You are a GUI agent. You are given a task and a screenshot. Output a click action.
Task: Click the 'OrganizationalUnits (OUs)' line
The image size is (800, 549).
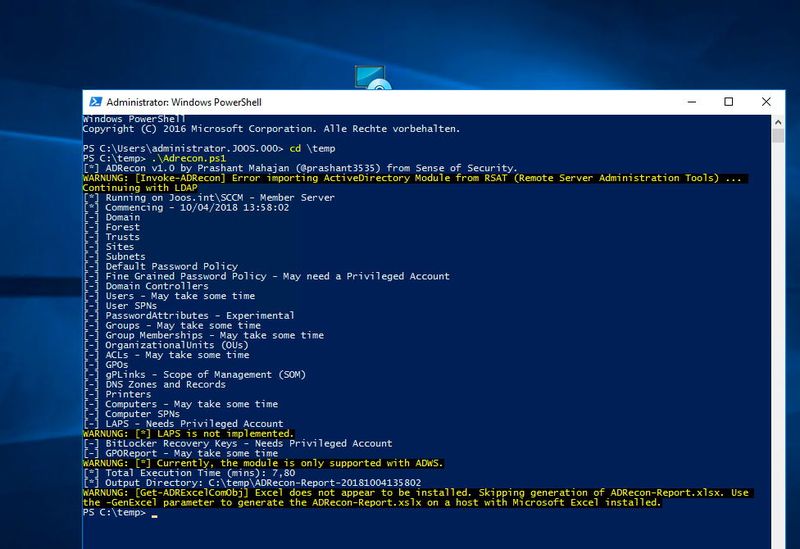point(166,345)
